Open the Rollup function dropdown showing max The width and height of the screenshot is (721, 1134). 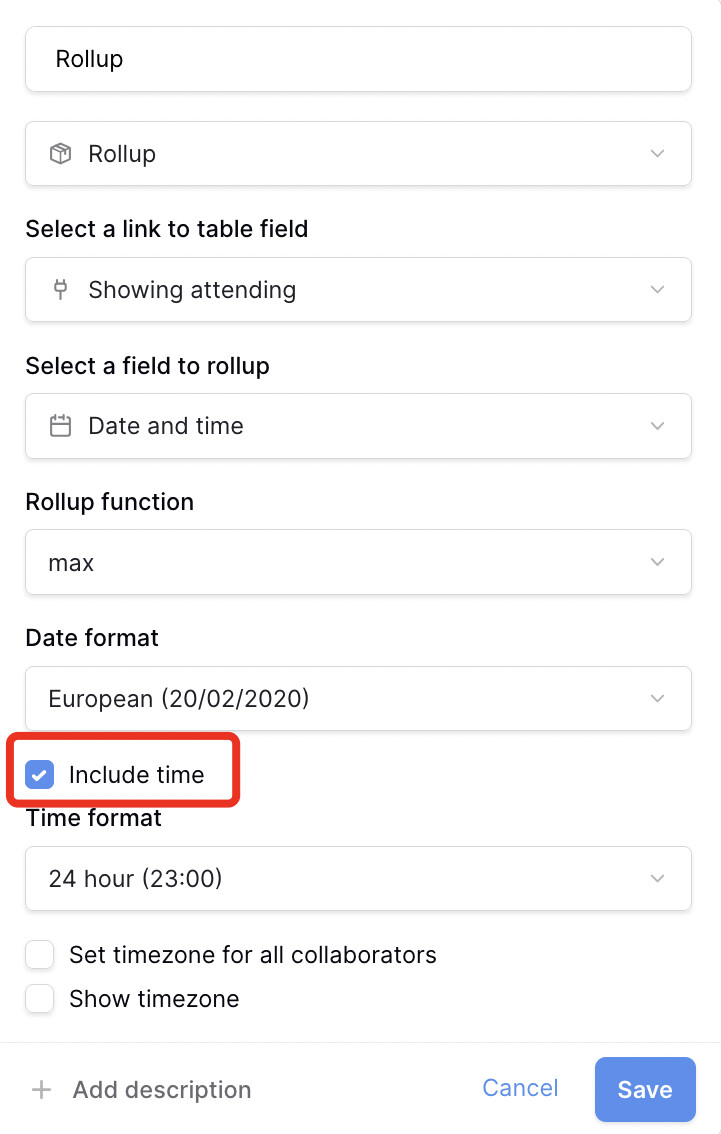359,562
